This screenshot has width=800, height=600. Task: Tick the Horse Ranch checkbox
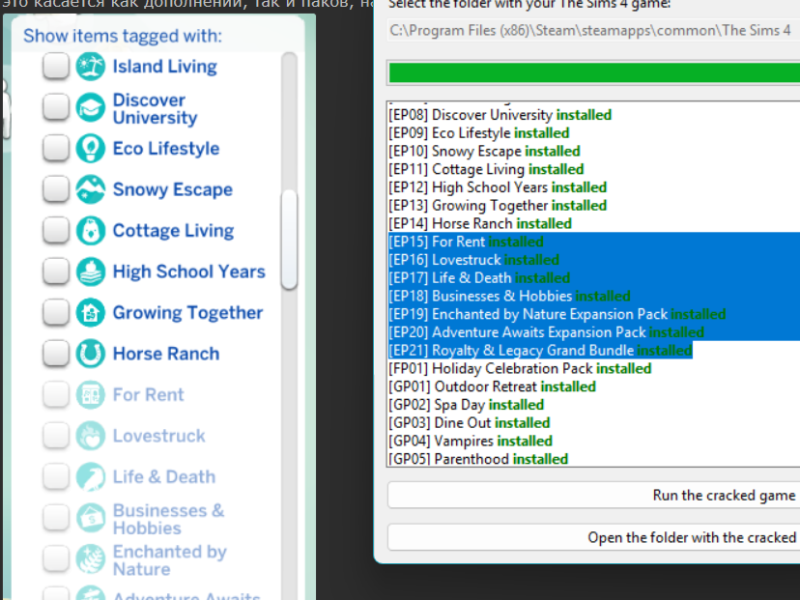pyautogui.click(x=56, y=354)
